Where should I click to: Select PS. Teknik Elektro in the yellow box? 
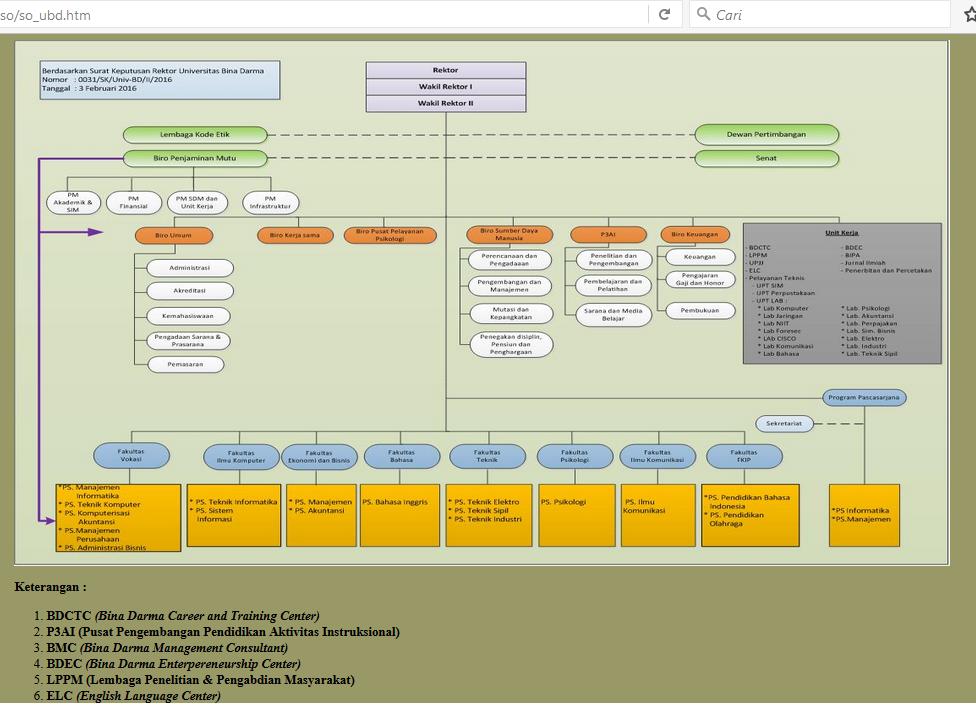pyautogui.click(x=484, y=502)
